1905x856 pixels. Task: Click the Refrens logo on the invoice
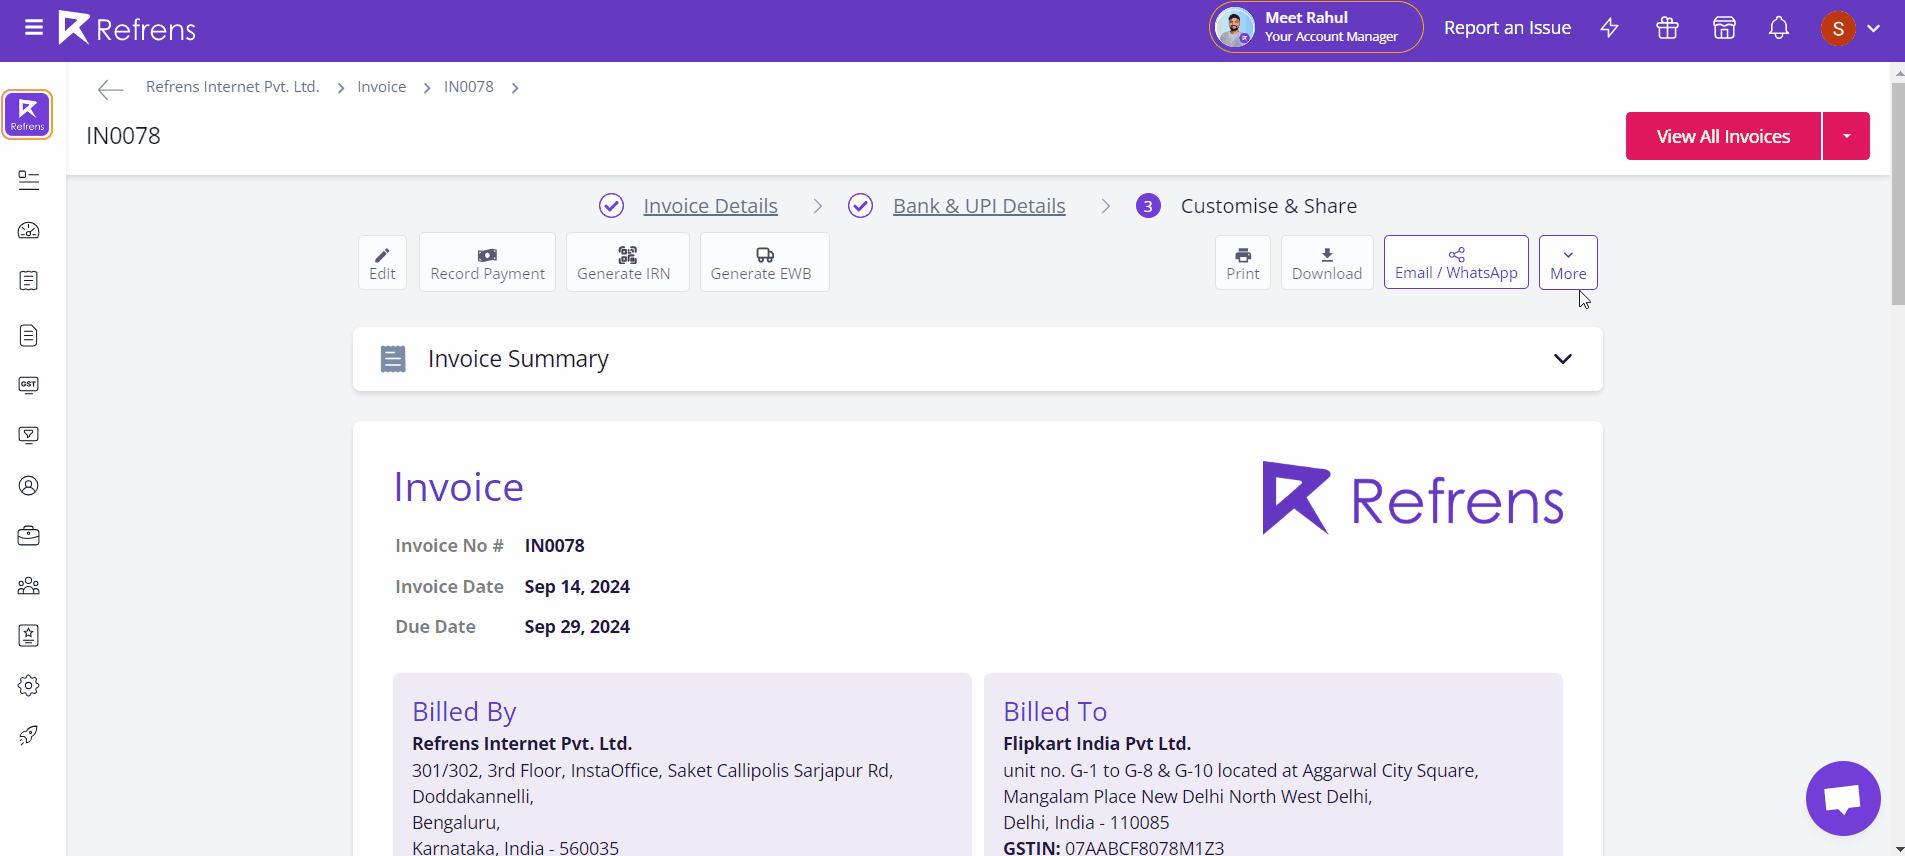pyautogui.click(x=1413, y=498)
